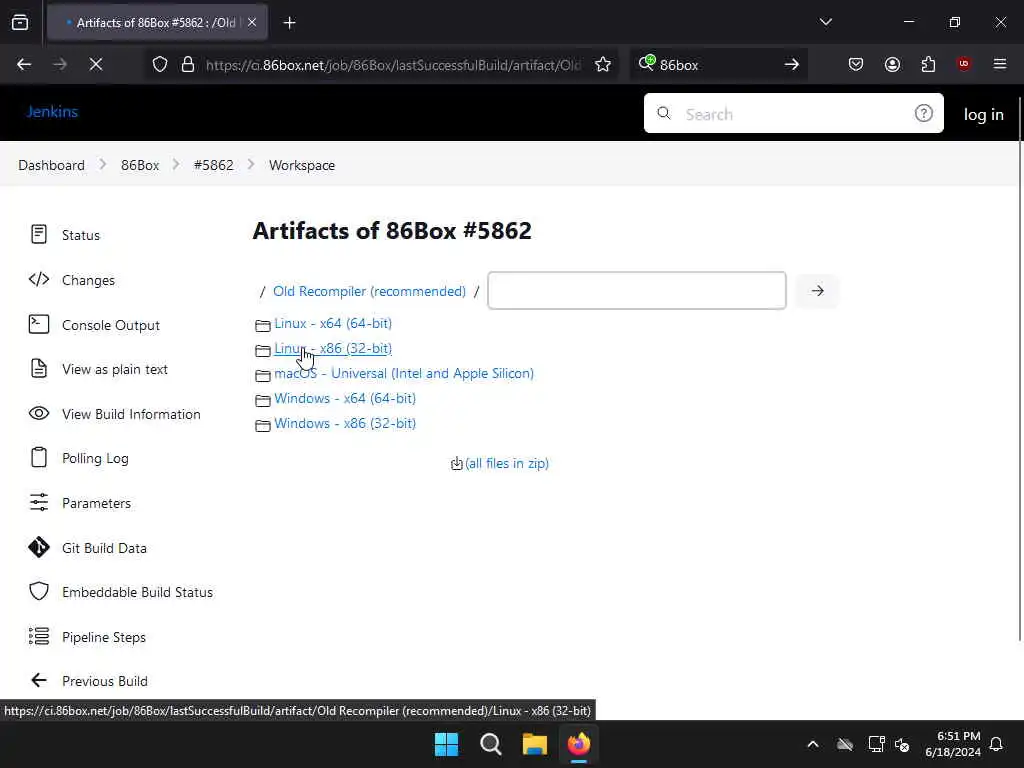Click the site padlock security icon
The height and width of the screenshot is (768, 1024).
(x=188, y=64)
